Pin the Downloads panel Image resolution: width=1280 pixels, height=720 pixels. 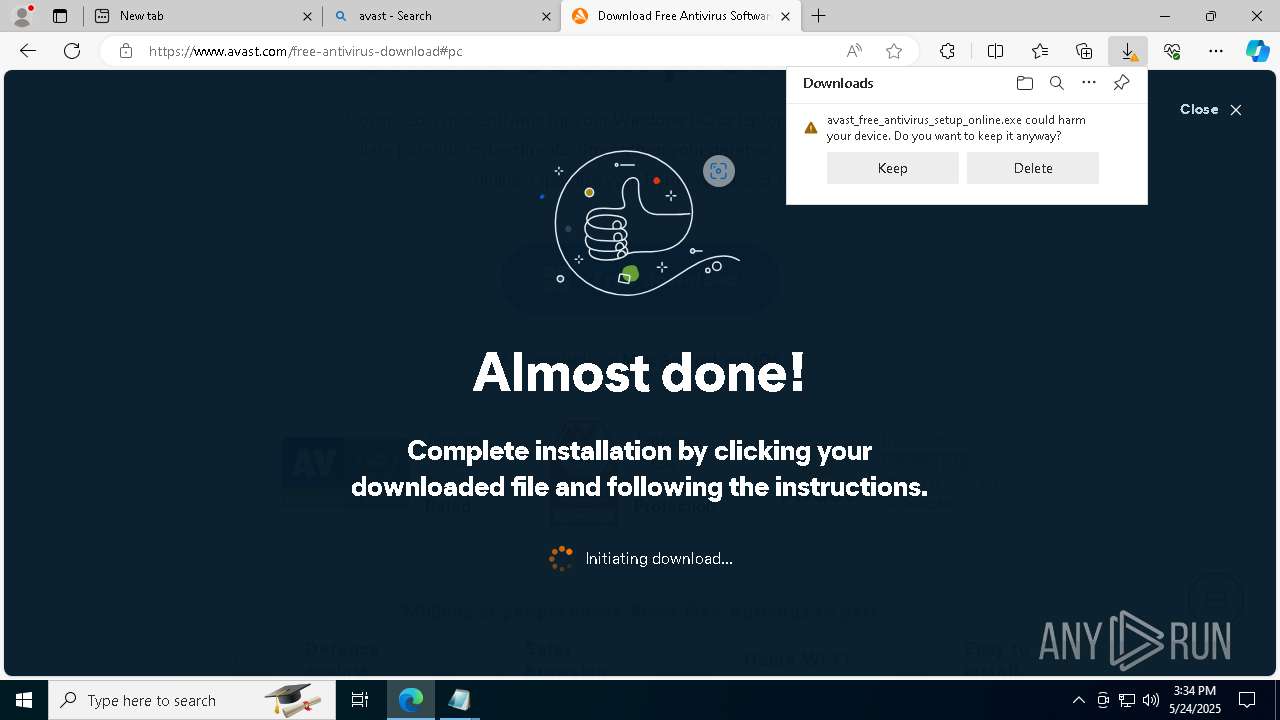[1121, 83]
